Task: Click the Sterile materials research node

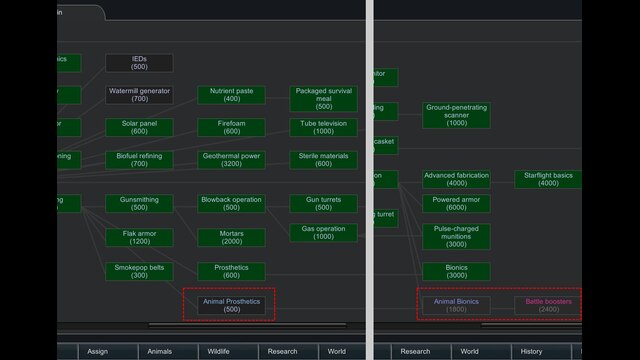Action: [x=324, y=160]
